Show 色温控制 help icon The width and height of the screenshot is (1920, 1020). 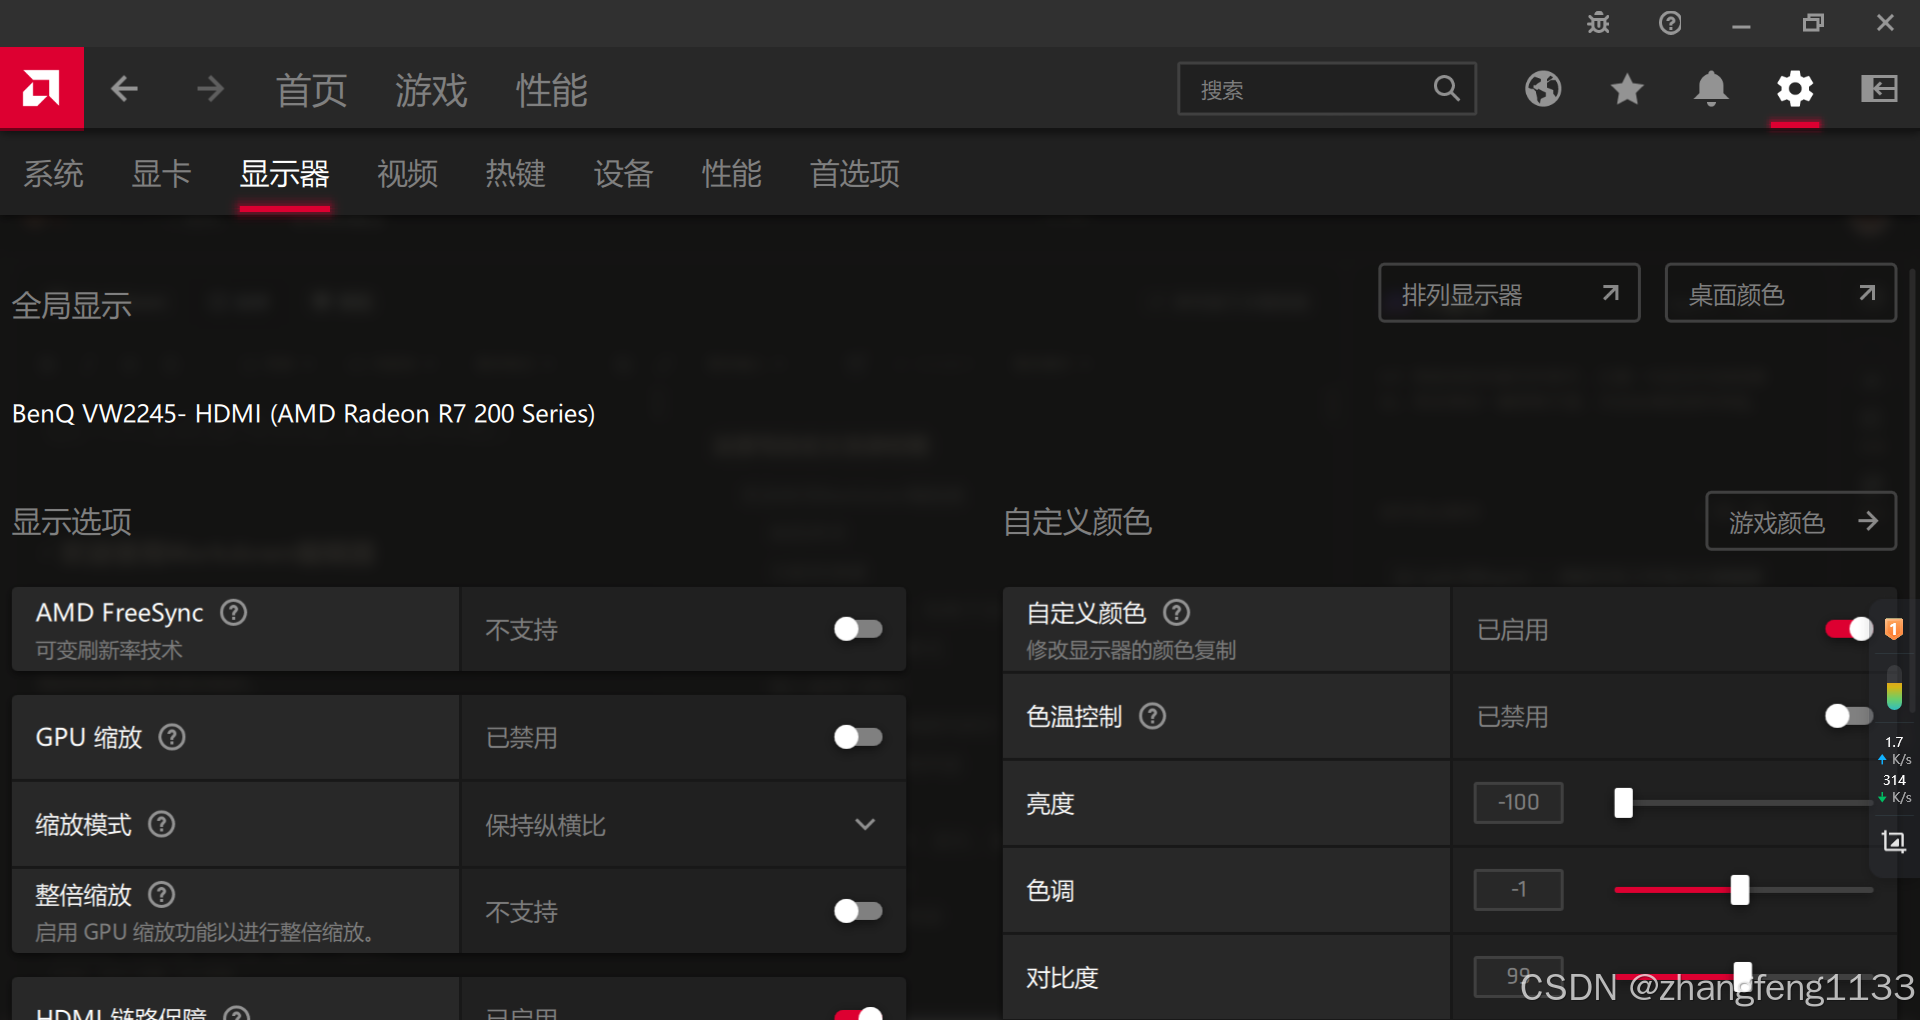point(1153,716)
